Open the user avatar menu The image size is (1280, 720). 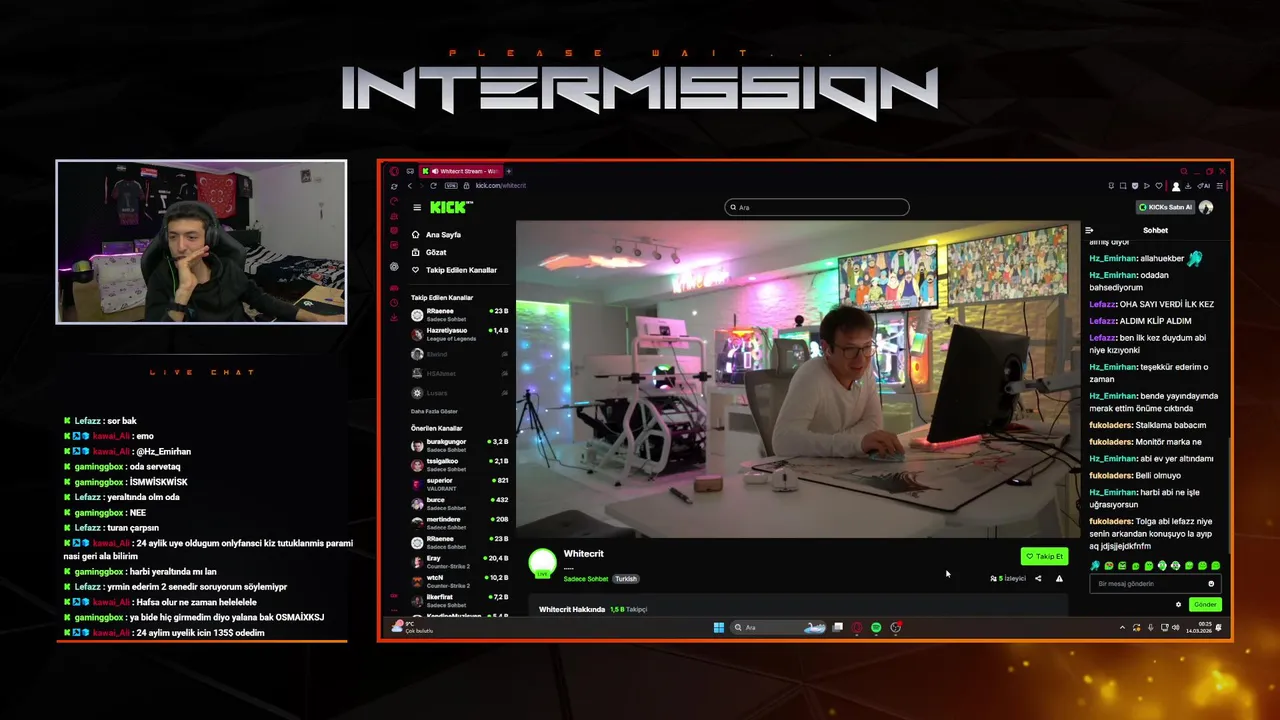point(1206,207)
